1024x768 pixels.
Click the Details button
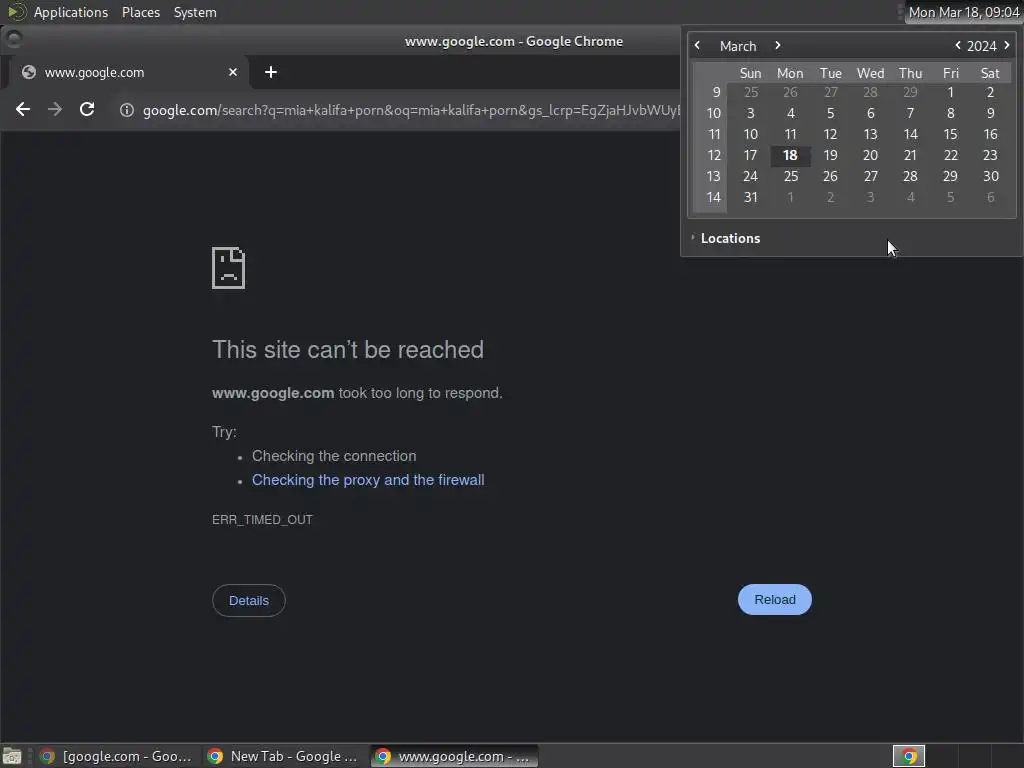249,600
